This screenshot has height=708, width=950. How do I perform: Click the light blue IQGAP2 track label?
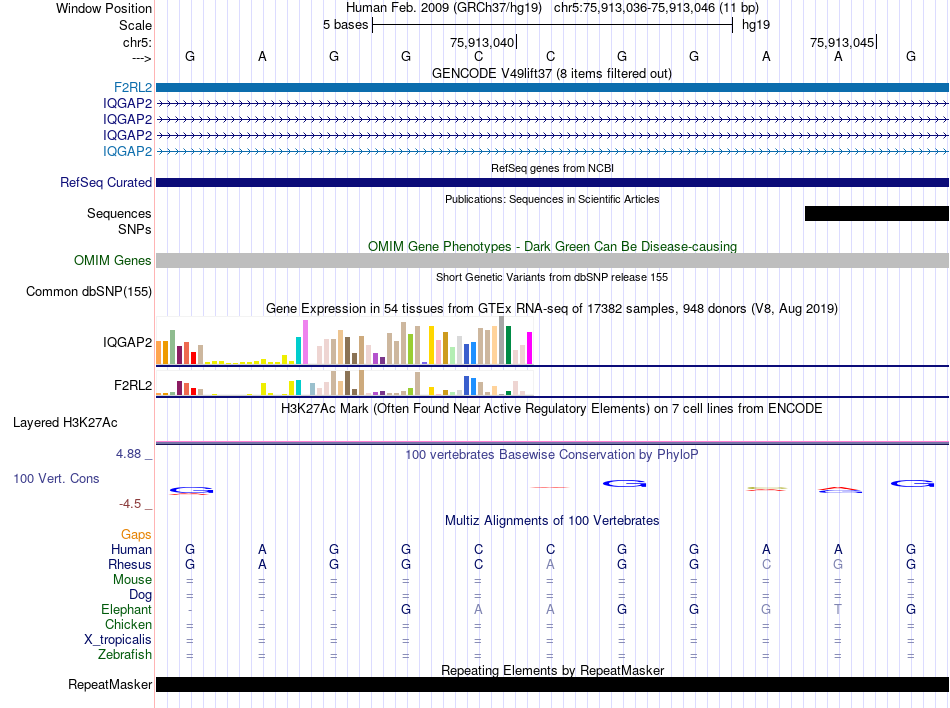click(x=127, y=151)
